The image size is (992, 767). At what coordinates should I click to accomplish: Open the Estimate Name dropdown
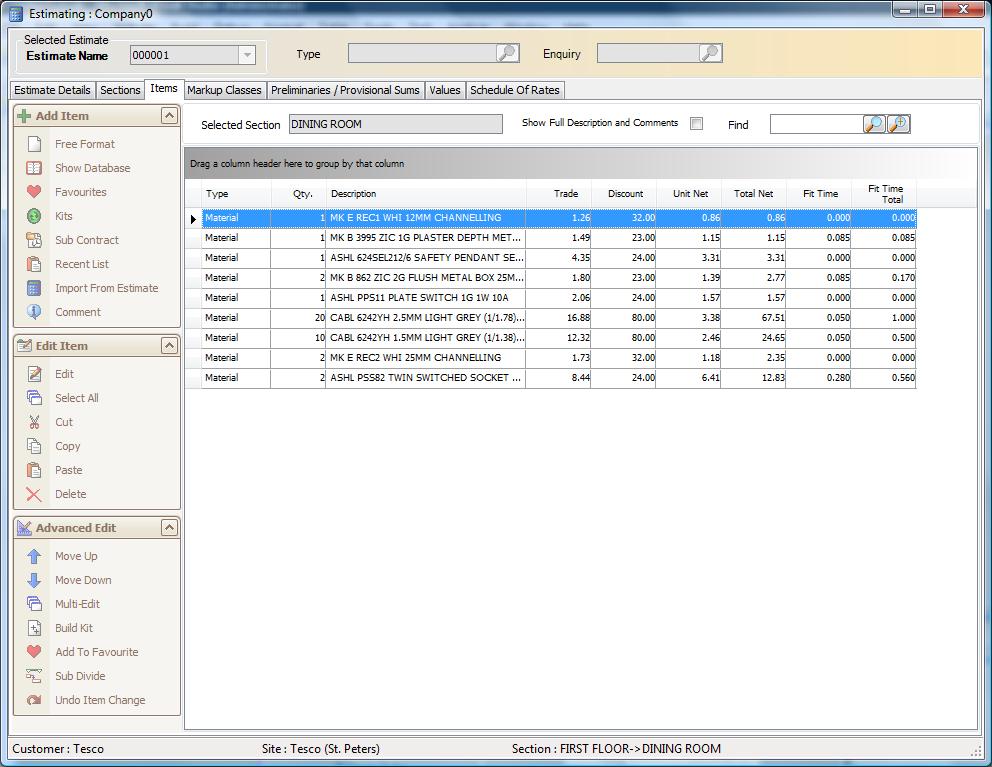pos(244,55)
